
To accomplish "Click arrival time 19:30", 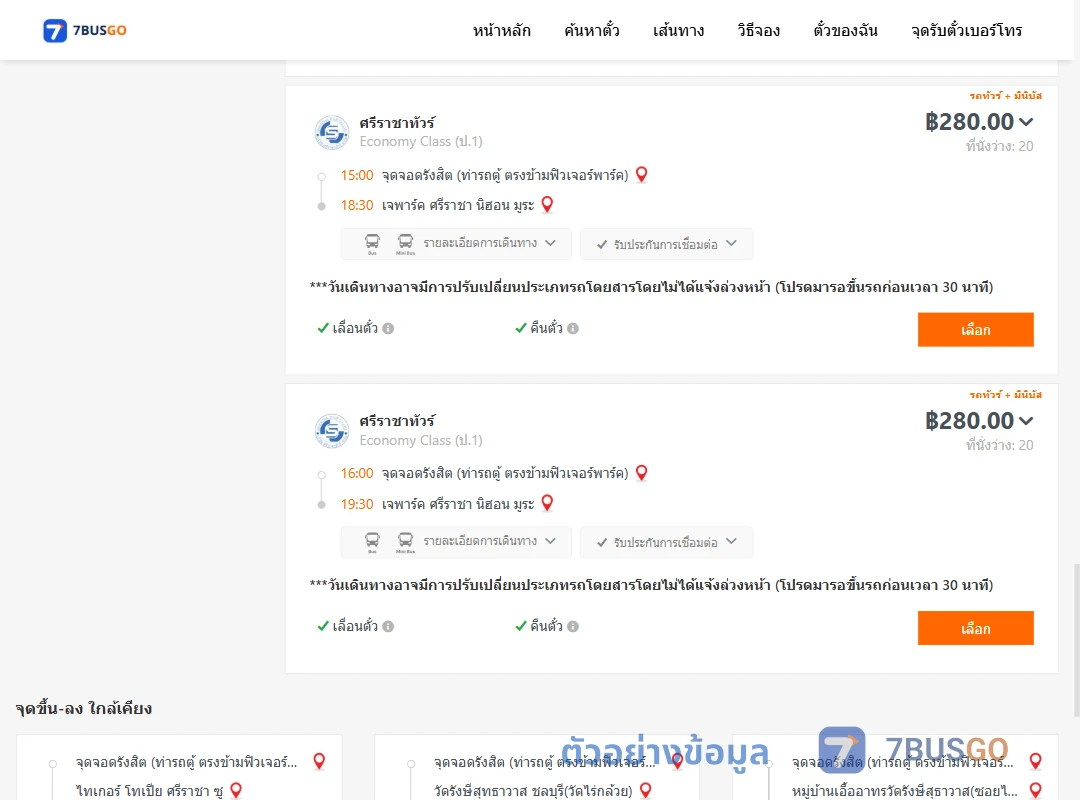I will [357, 504].
